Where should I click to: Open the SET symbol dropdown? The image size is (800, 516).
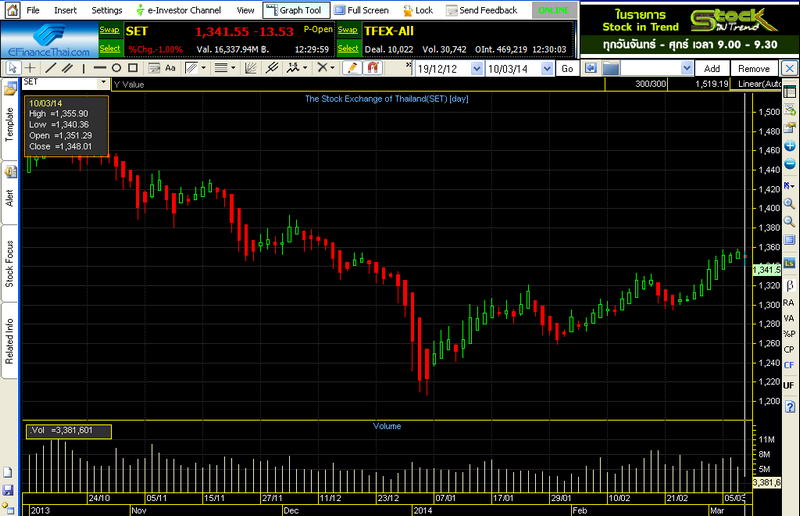[104, 82]
